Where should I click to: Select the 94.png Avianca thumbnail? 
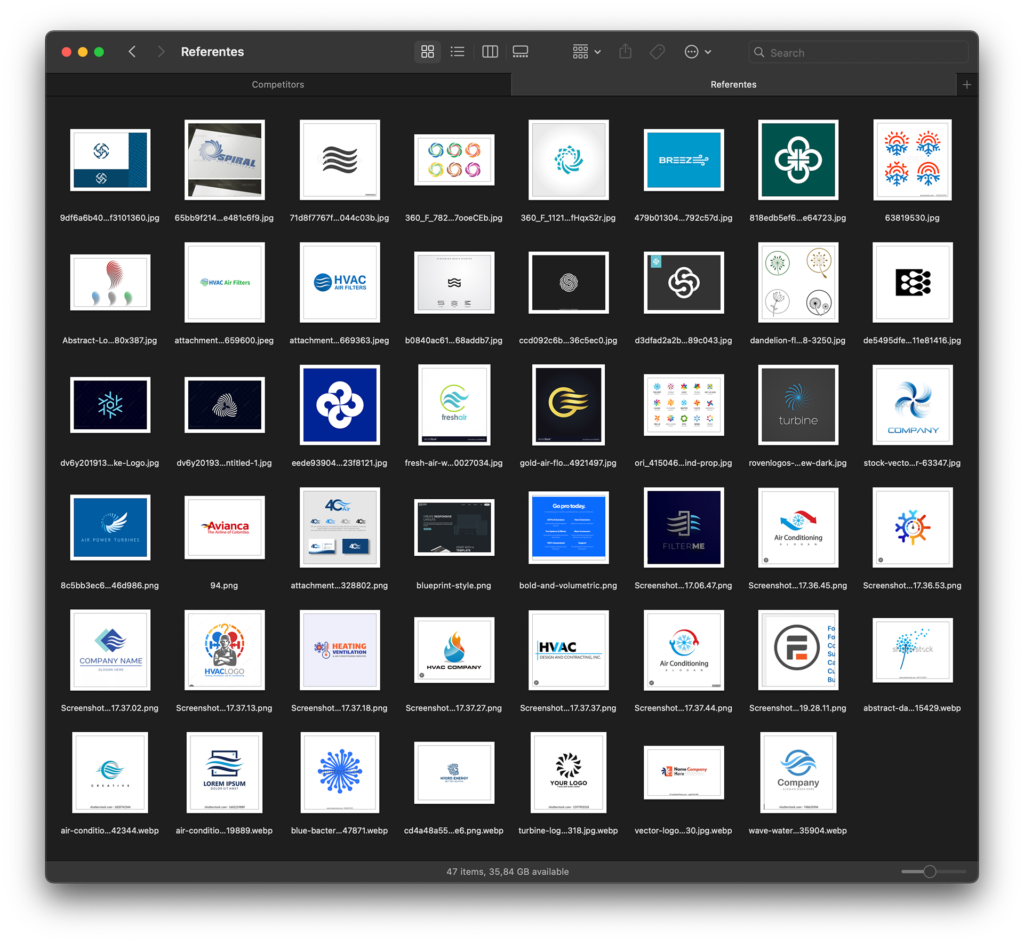[x=225, y=527]
